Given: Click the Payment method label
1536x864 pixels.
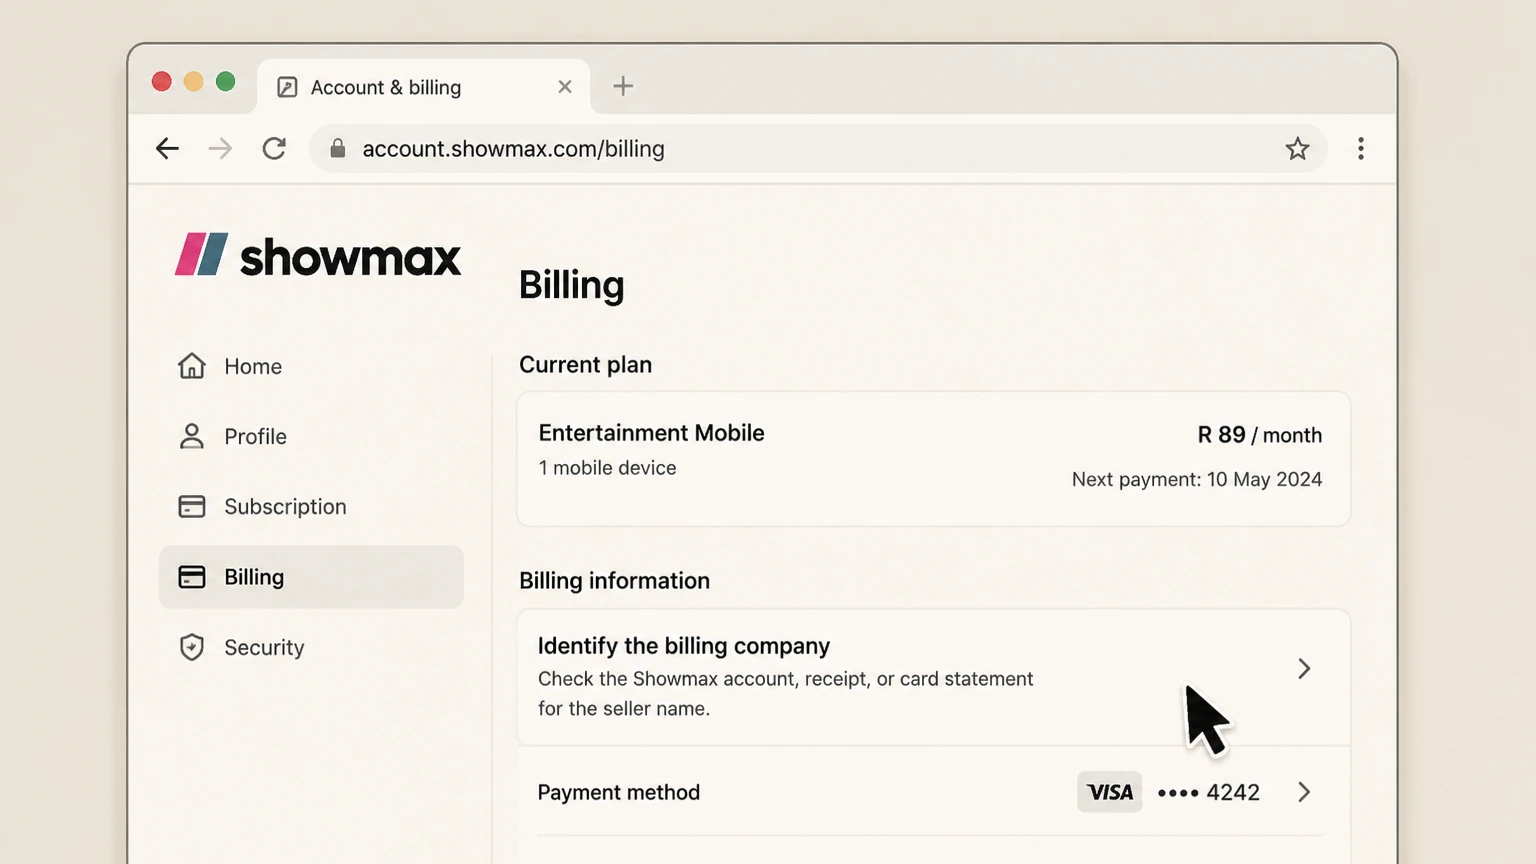Looking at the screenshot, I should tap(618, 792).
